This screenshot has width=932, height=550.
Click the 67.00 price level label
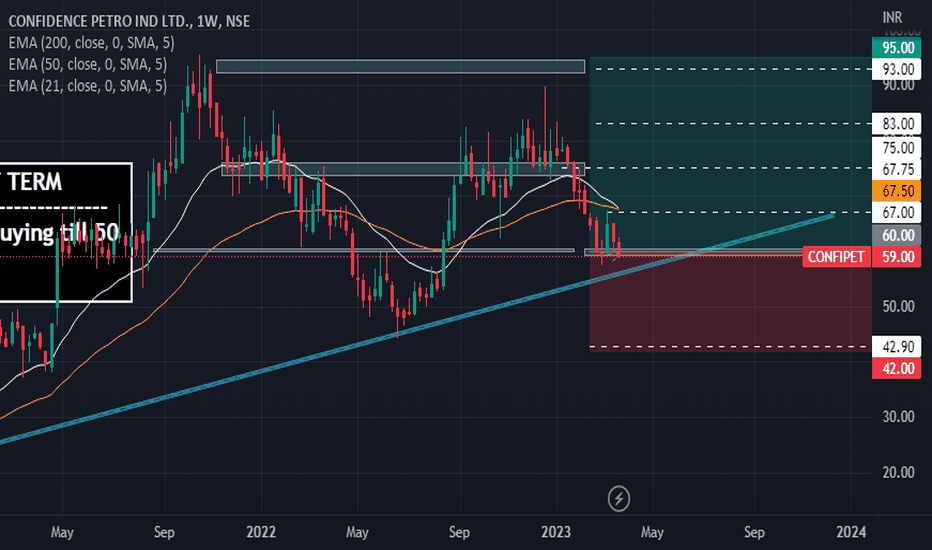[898, 212]
